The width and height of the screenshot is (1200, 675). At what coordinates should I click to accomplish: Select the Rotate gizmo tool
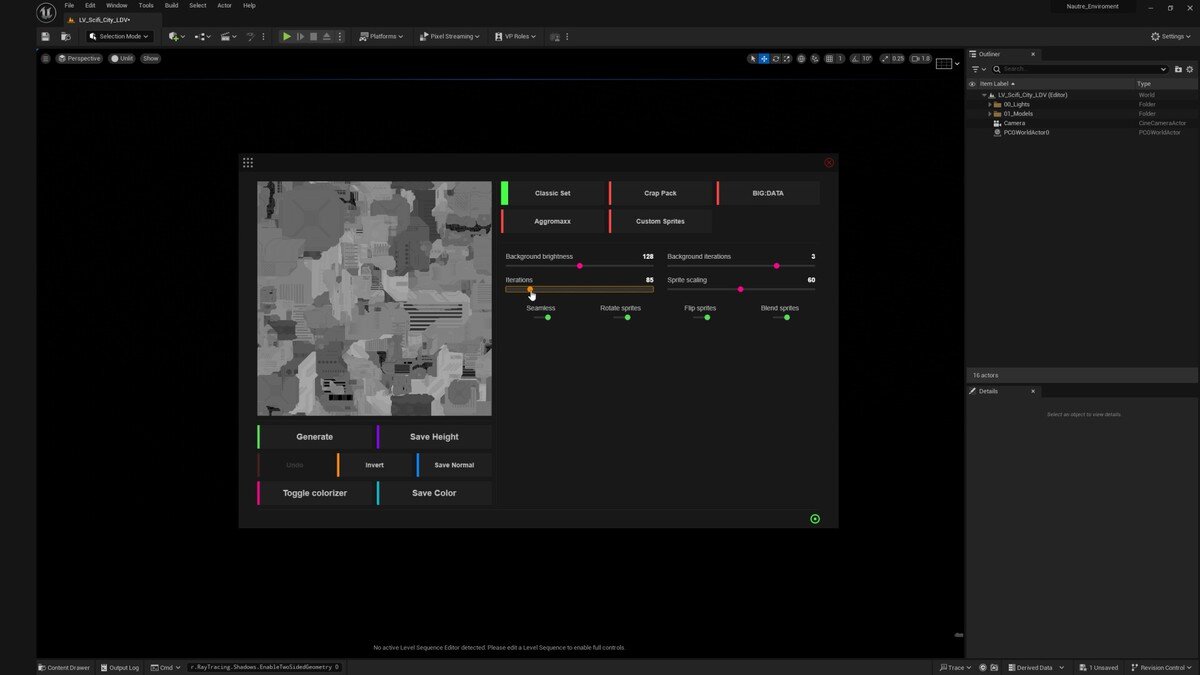coord(775,59)
